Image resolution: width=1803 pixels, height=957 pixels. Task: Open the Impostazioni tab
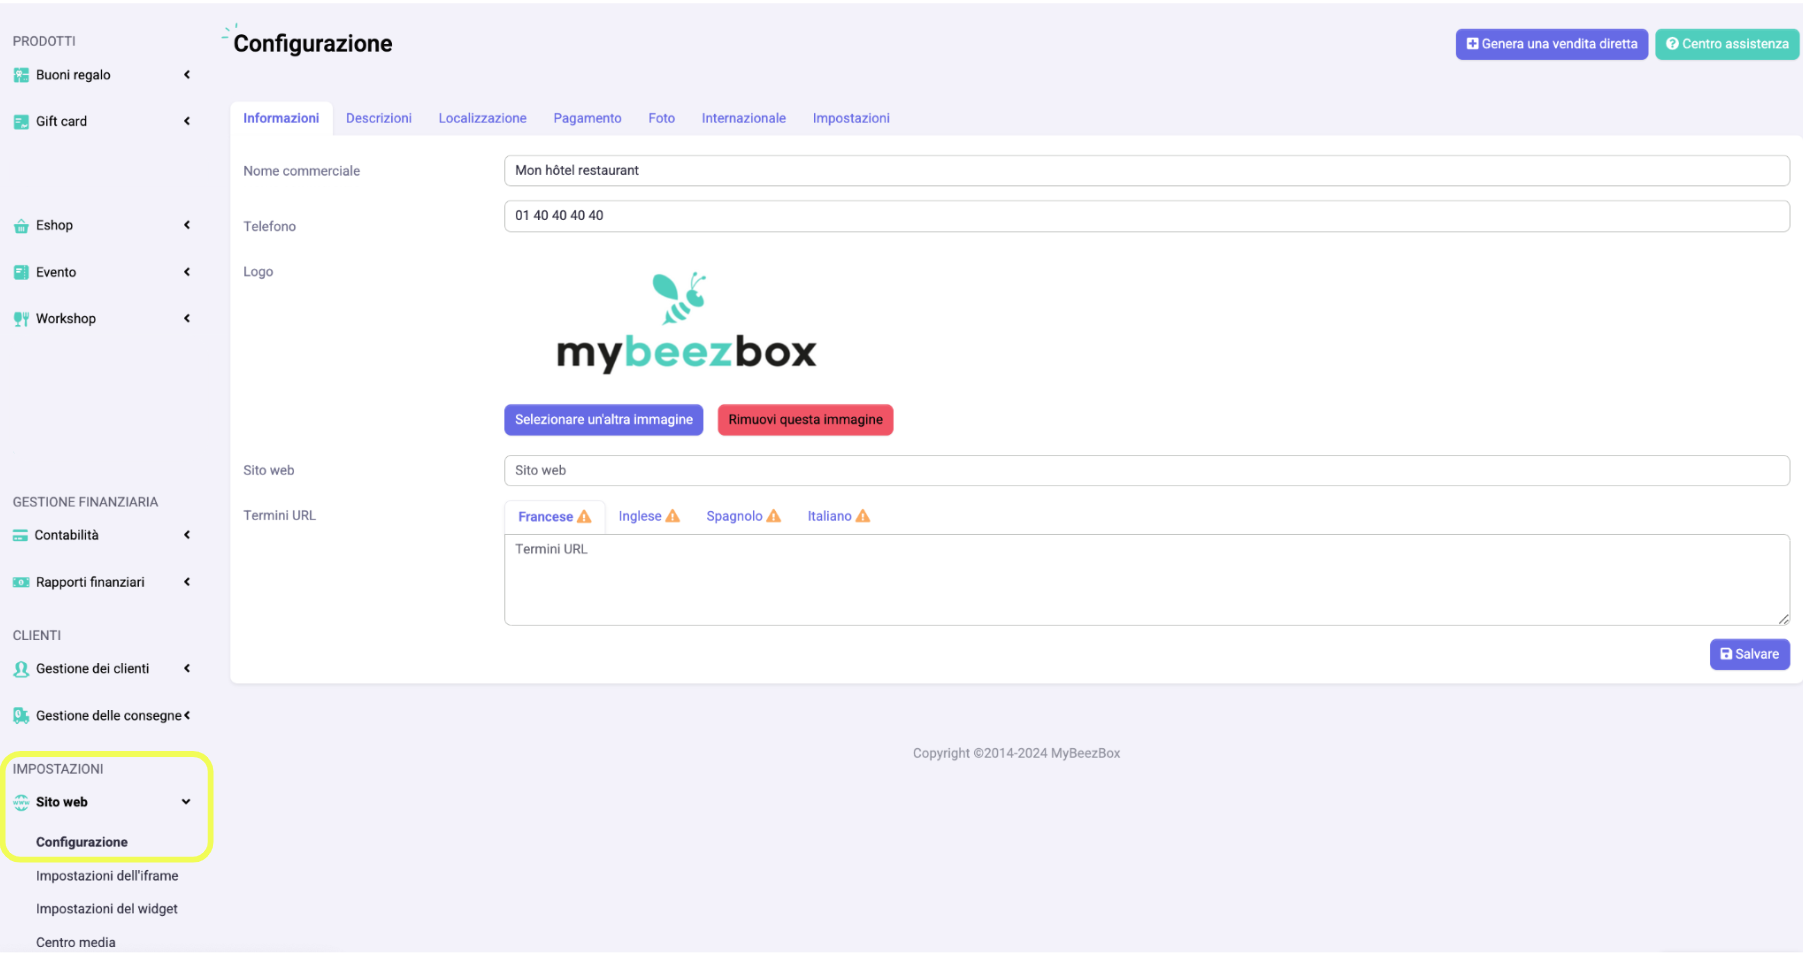tap(851, 118)
